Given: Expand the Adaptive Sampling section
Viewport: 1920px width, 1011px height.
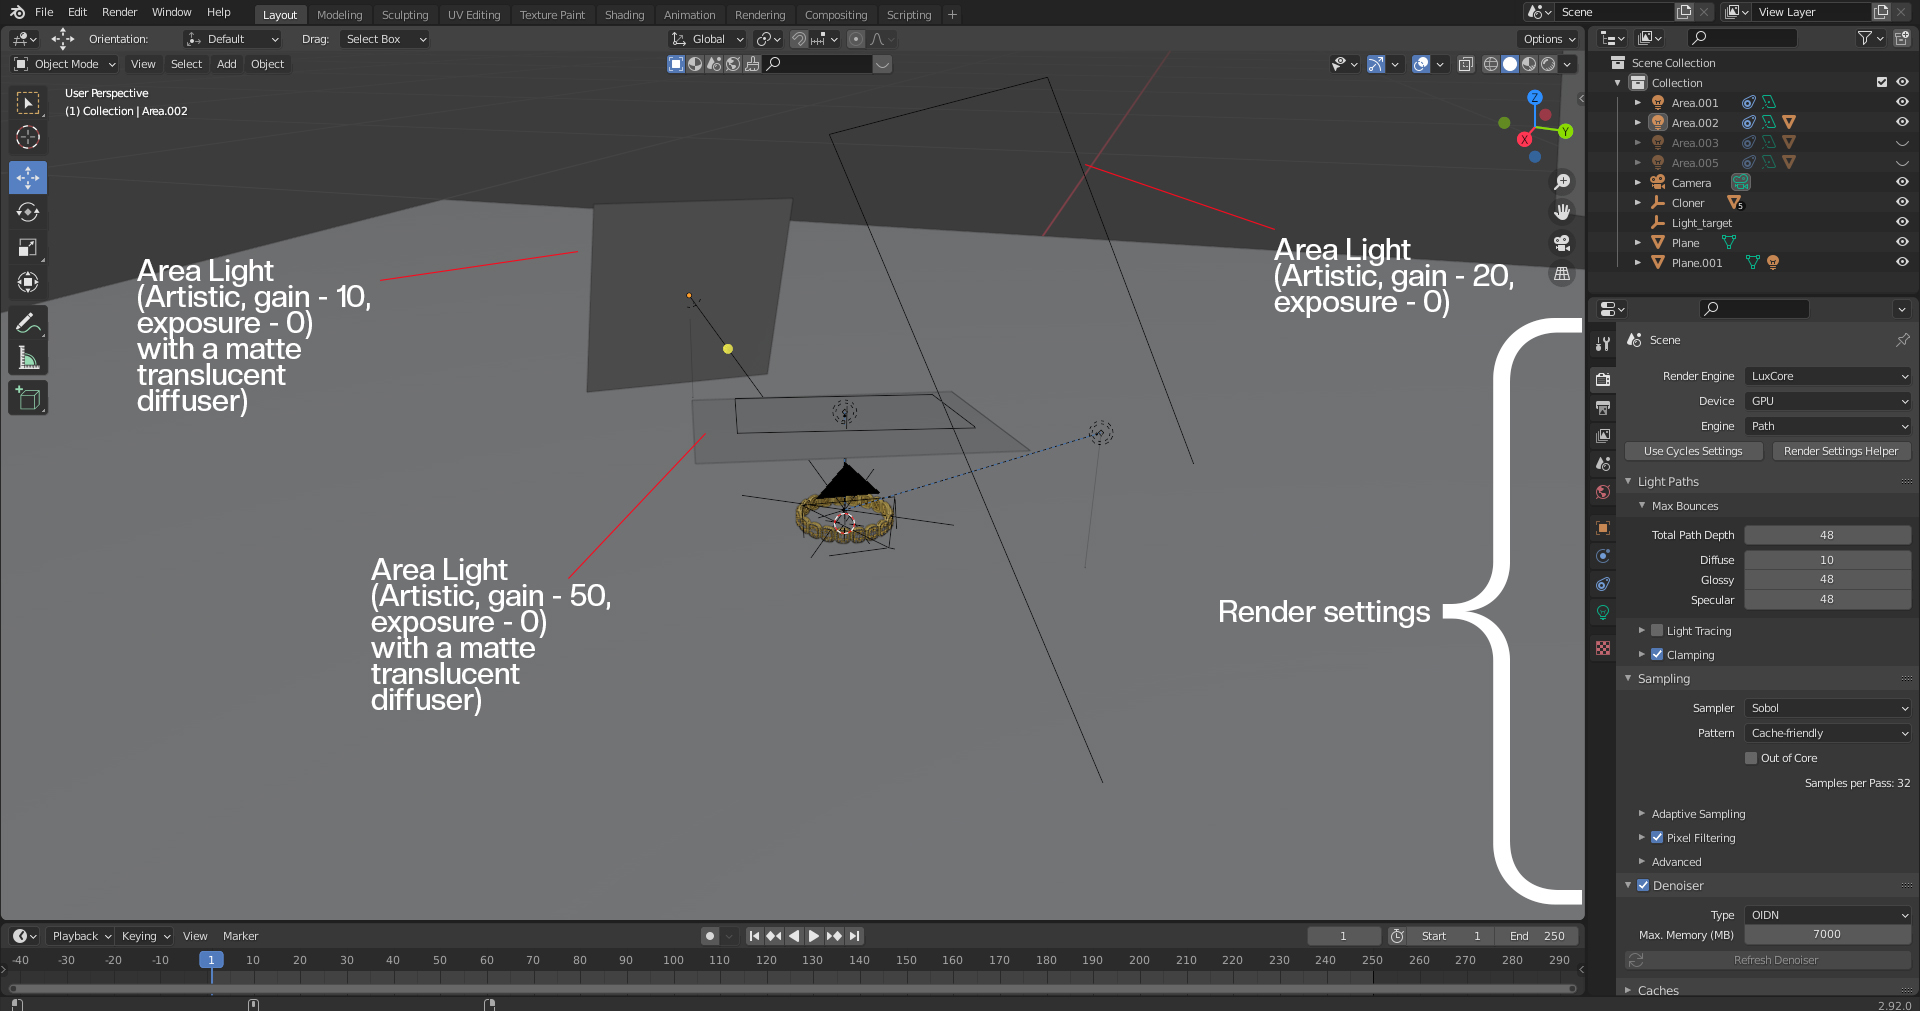Looking at the screenshot, I should tap(1698, 814).
